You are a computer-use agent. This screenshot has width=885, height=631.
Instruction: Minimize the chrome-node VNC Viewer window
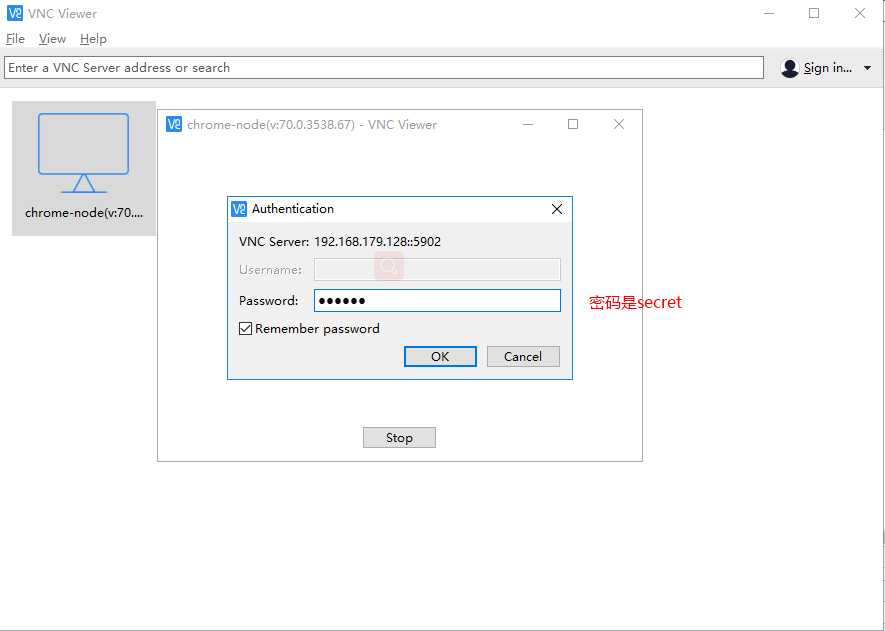click(x=528, y=124)
